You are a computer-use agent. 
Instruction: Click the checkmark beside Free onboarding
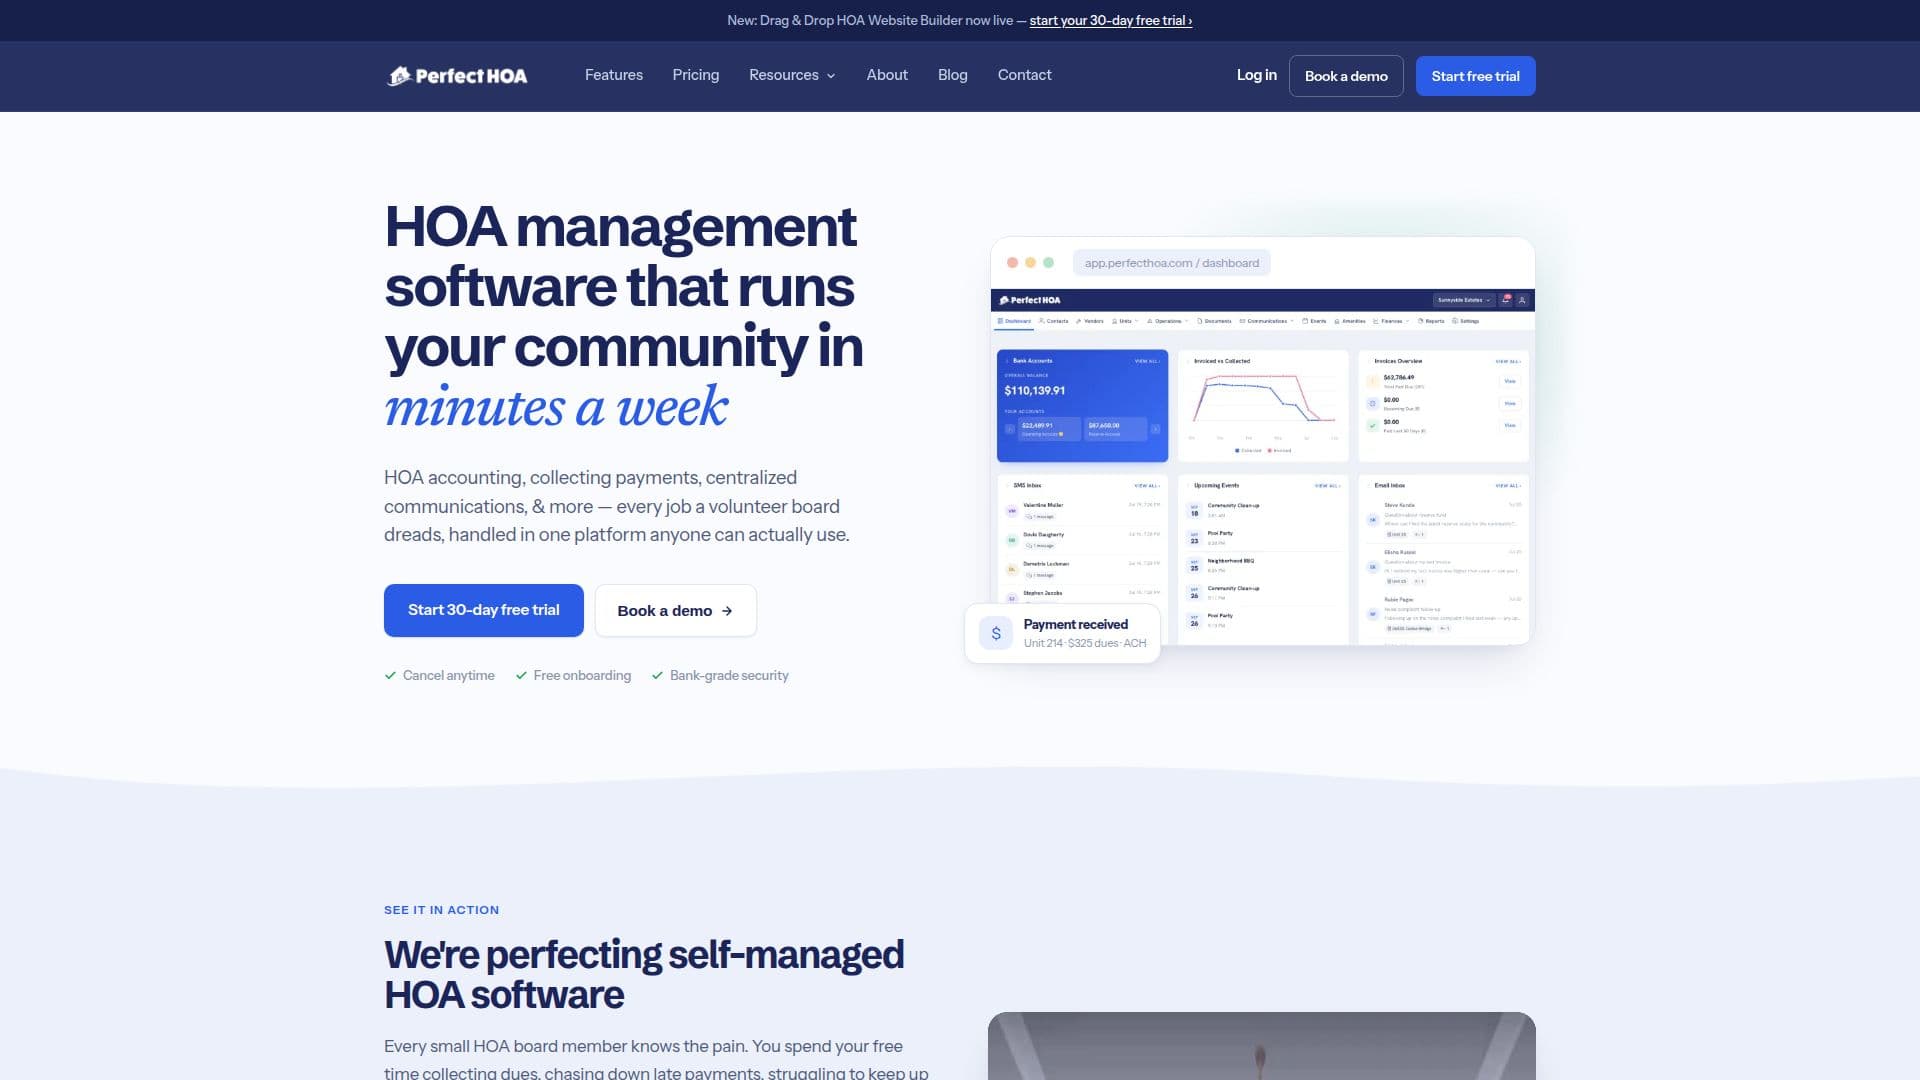[x=521, y=676]
